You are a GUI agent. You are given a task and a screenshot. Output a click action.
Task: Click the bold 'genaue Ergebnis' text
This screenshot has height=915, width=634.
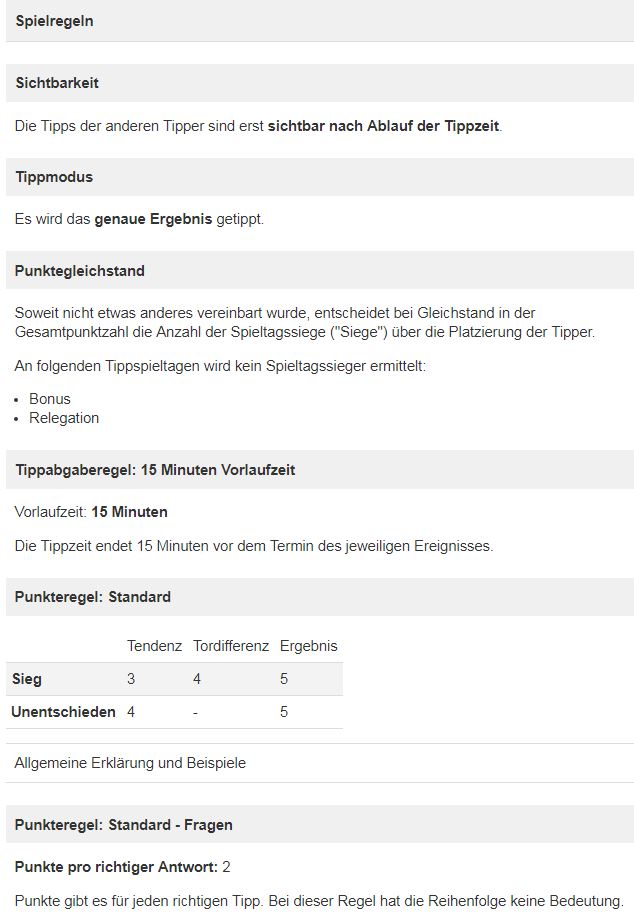click(153, 219)
